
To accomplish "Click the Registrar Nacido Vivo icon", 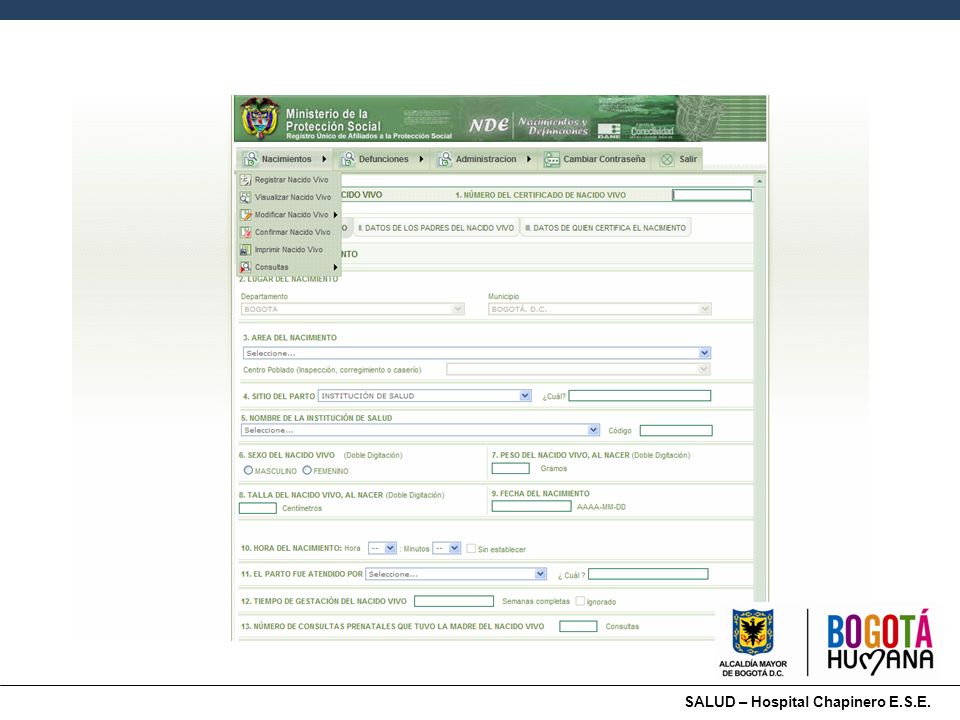I will (246, 180).
